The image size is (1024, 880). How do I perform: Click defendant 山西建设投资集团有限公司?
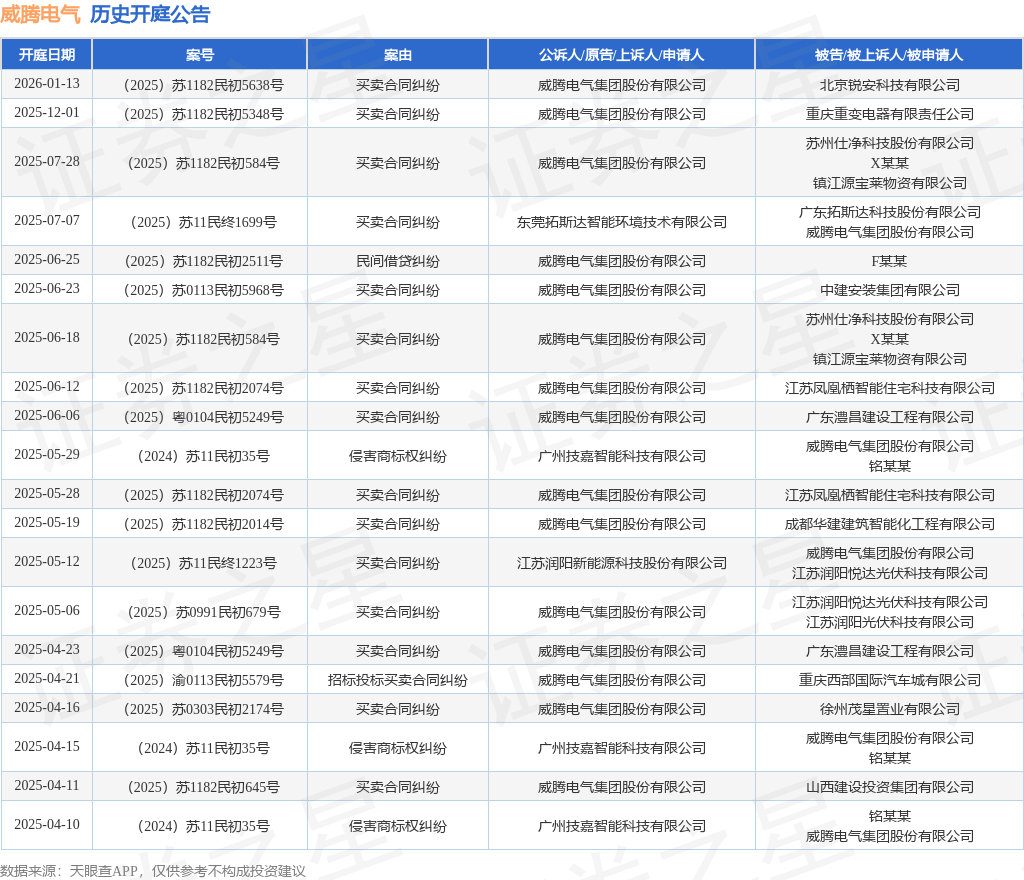(x=889, y=787)
